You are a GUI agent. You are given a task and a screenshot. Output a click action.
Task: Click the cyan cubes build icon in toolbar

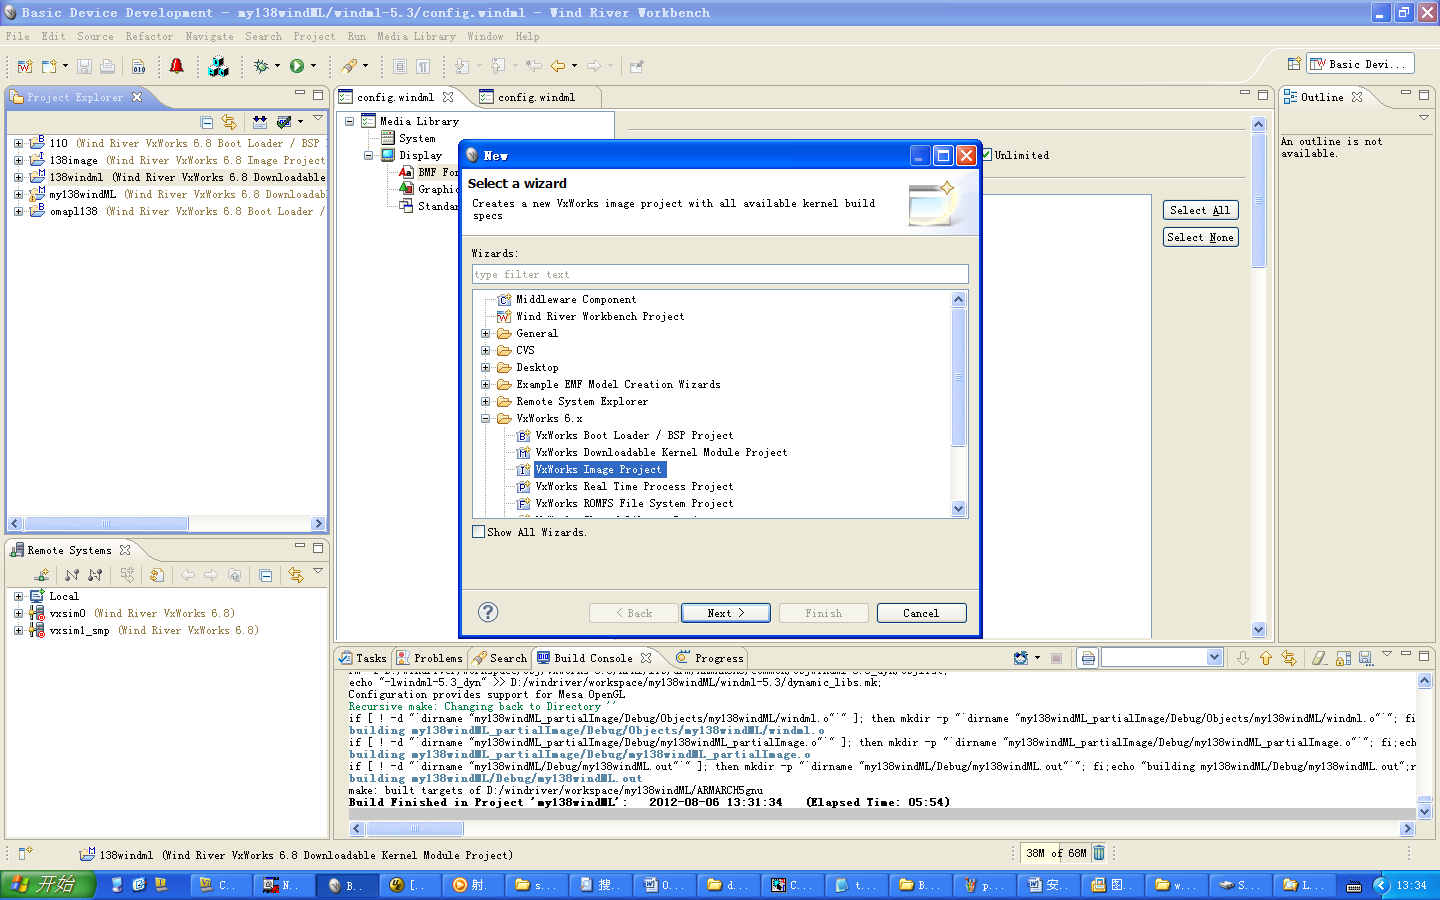pos(218,67)
